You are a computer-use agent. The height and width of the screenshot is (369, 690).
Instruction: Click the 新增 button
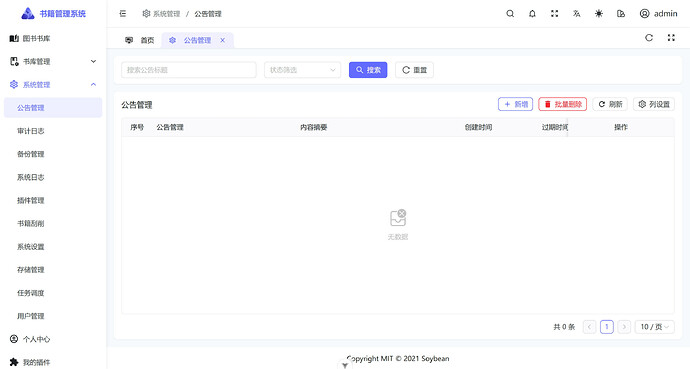515,104
